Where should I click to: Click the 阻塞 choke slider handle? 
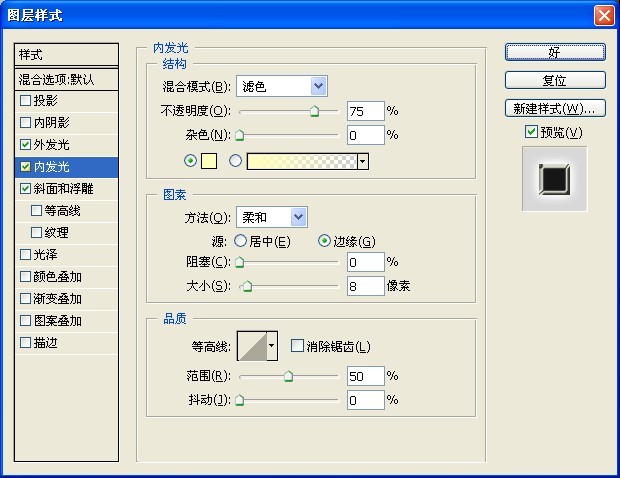point(240,262)
